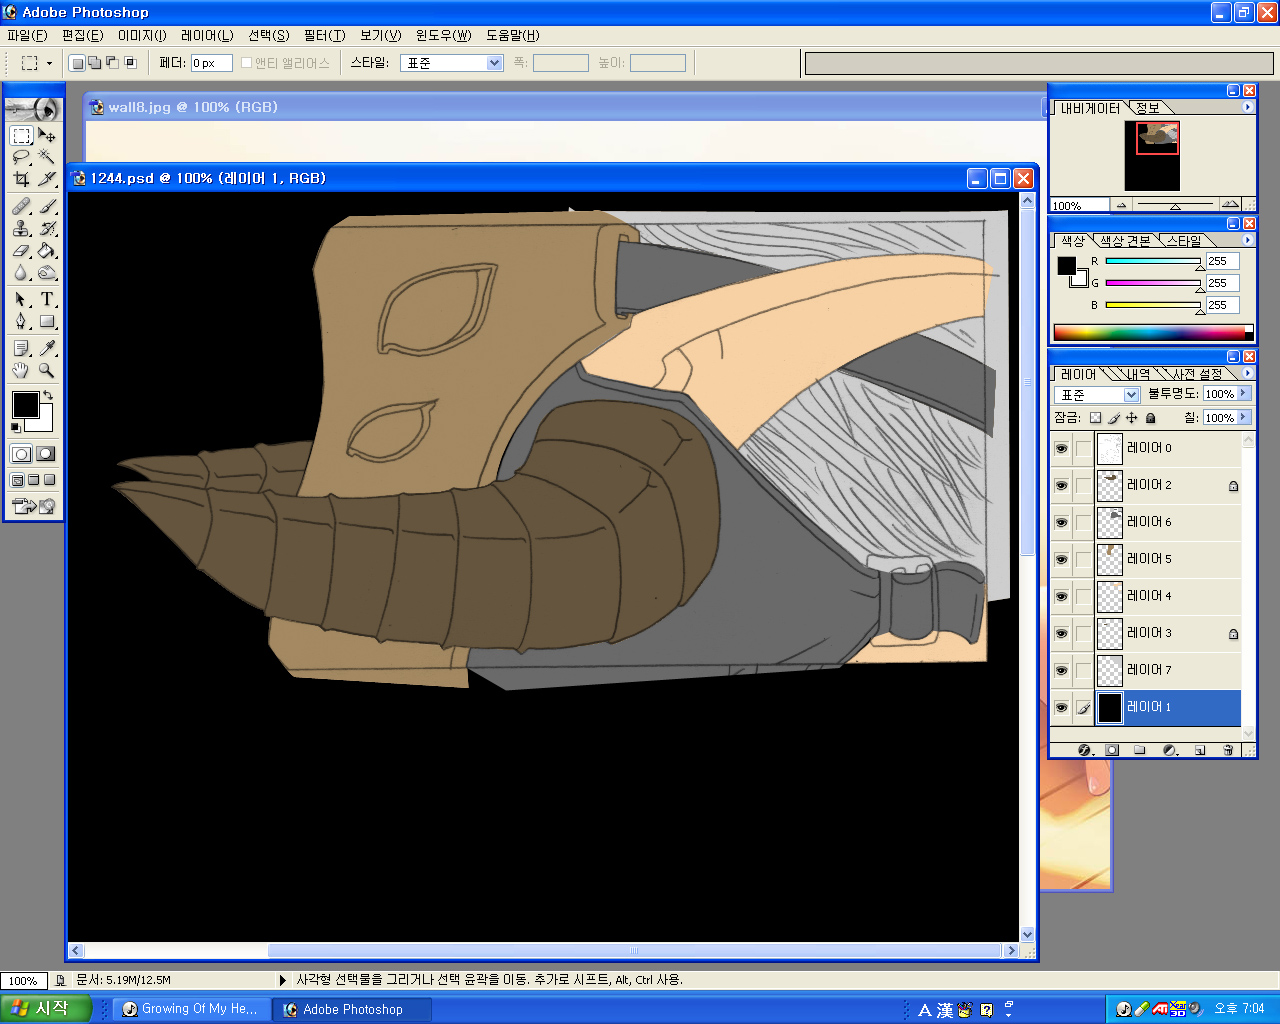The image size is (1280, 1024).
Task: Open the 파일(F) menu
Action: (27, 35)
